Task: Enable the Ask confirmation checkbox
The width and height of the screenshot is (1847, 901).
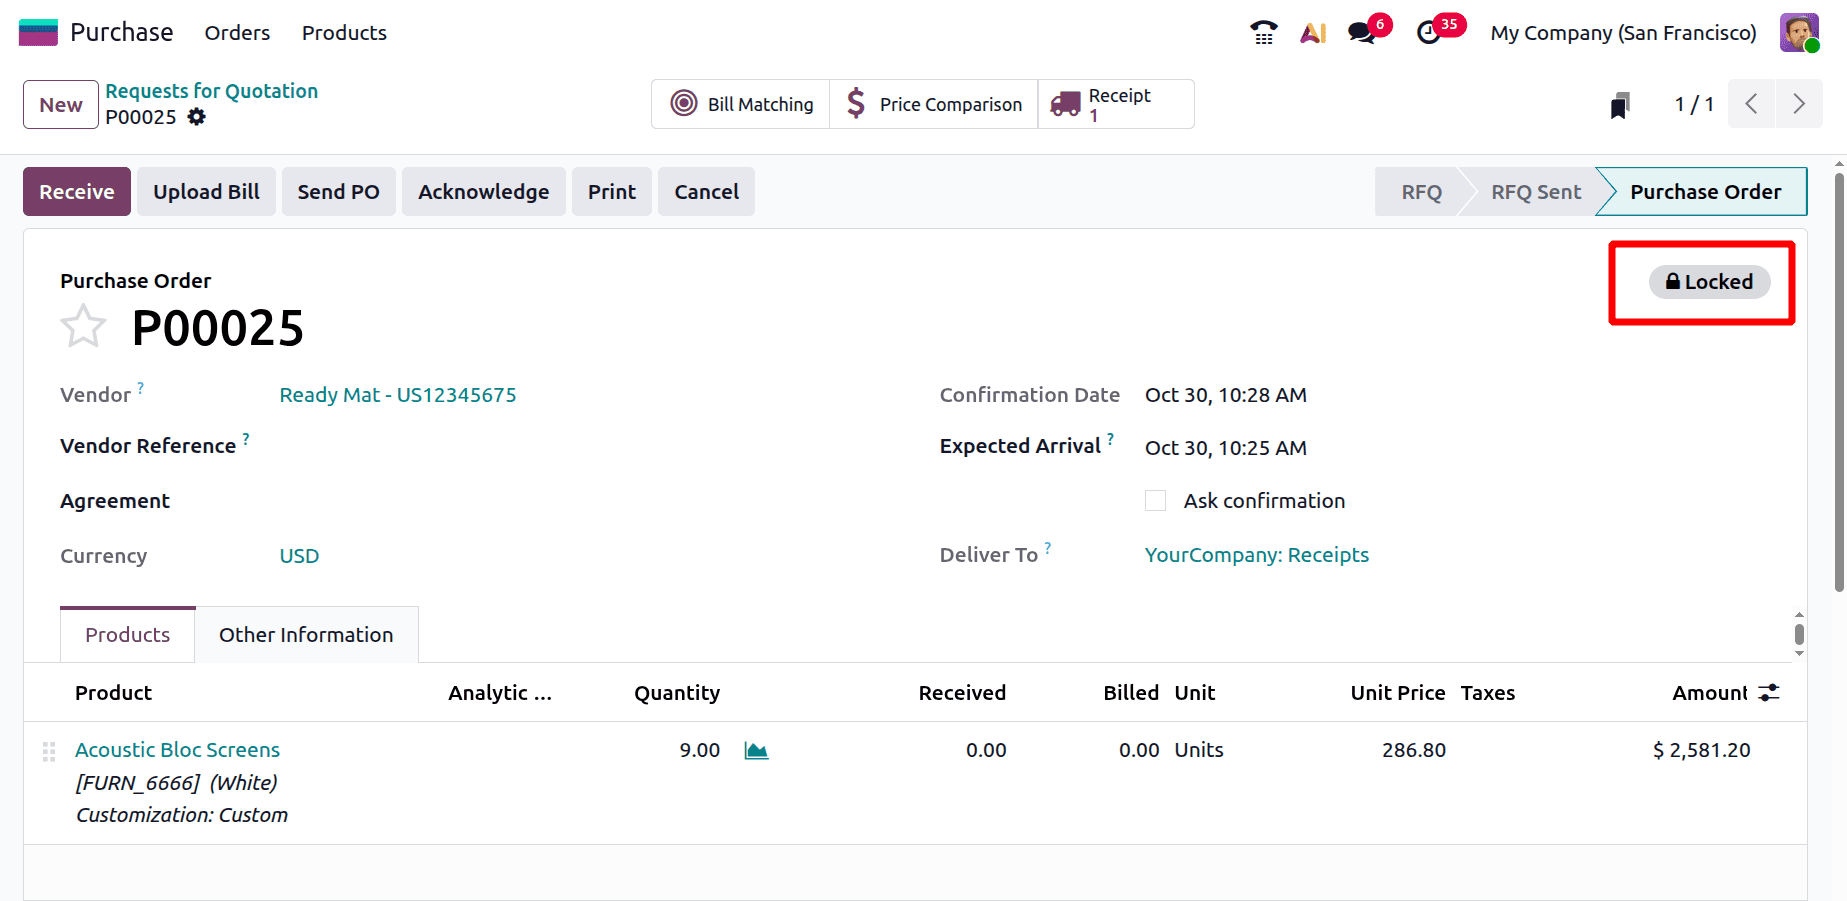Action: pos(1155,500)
